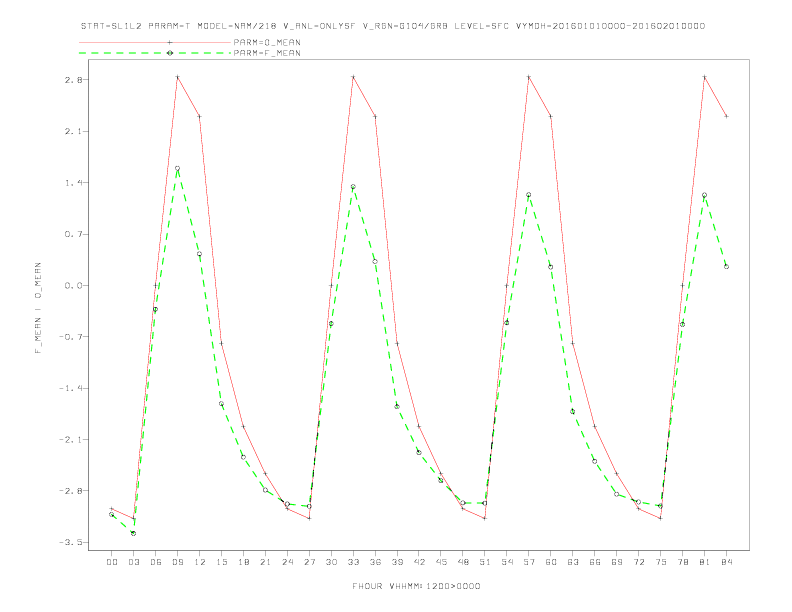Click x-axis forecast hour label 36
This screenshot has width=792, height=612.
coord(375,562)
